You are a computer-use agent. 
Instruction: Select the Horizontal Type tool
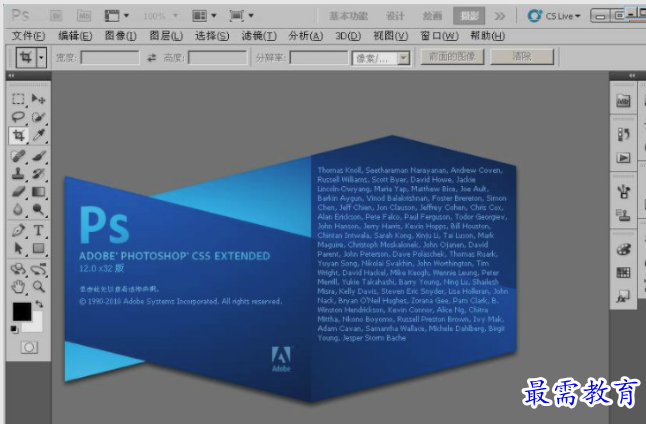click(x=38, y=230)
